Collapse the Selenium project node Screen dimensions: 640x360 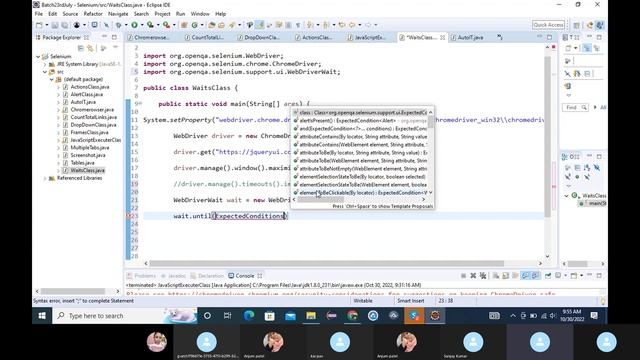38,56
